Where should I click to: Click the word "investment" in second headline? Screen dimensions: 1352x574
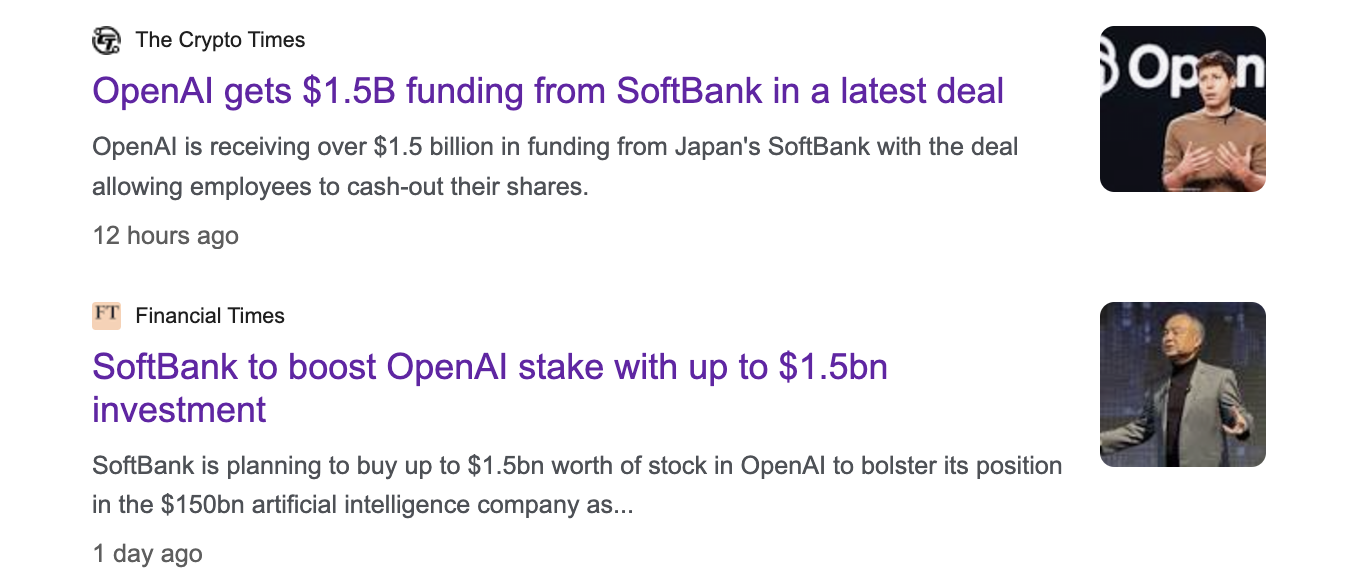(179, 410)
